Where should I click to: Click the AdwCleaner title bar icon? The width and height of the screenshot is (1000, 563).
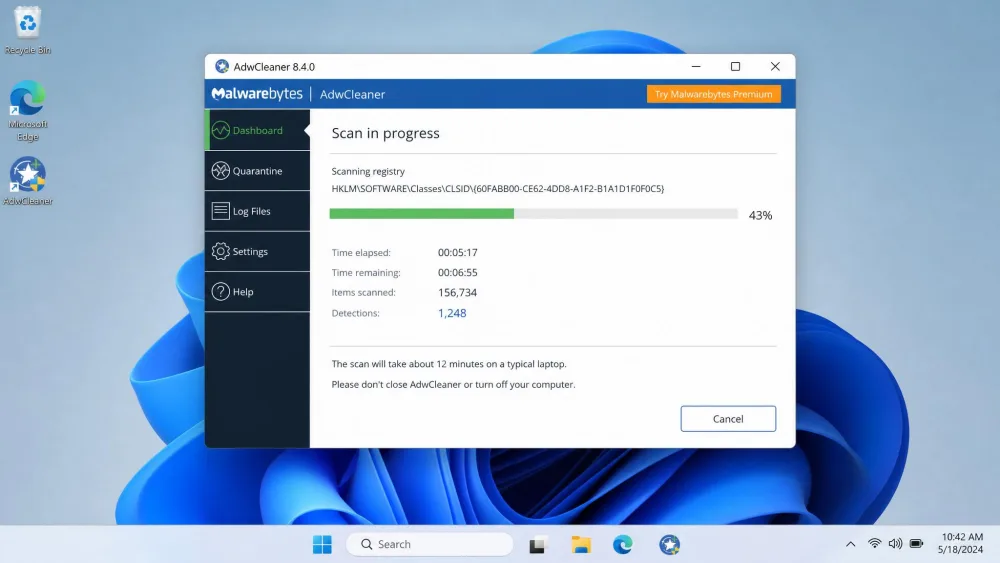point(222,66)
